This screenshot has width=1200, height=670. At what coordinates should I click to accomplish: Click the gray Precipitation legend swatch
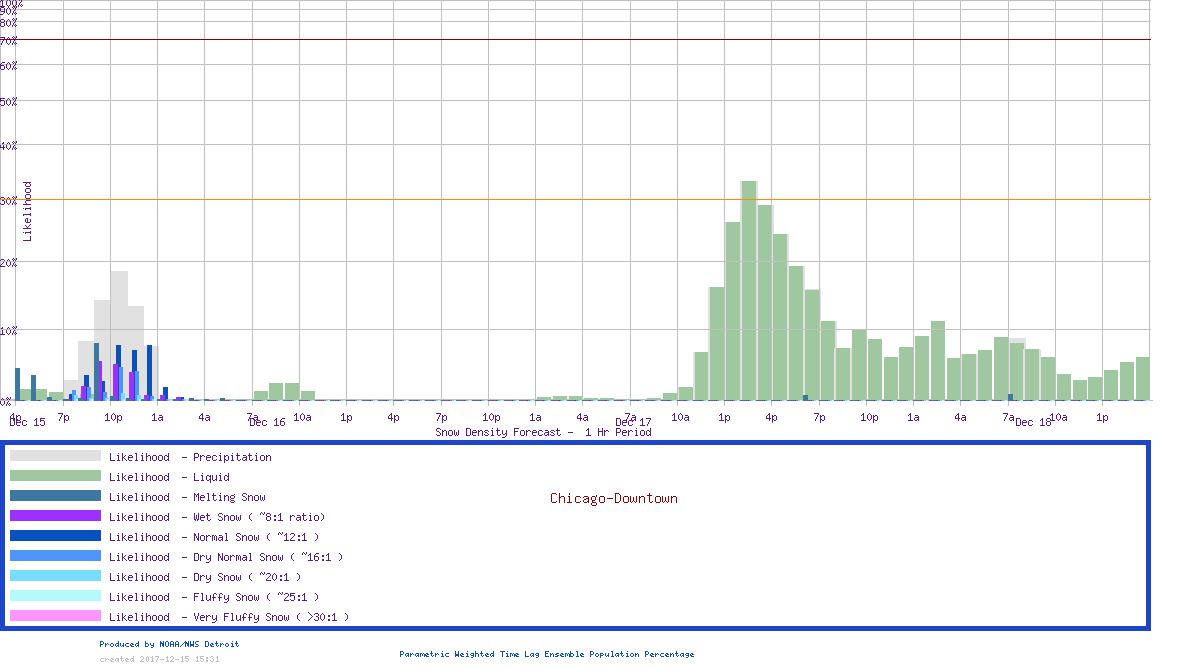pos(55,456)
